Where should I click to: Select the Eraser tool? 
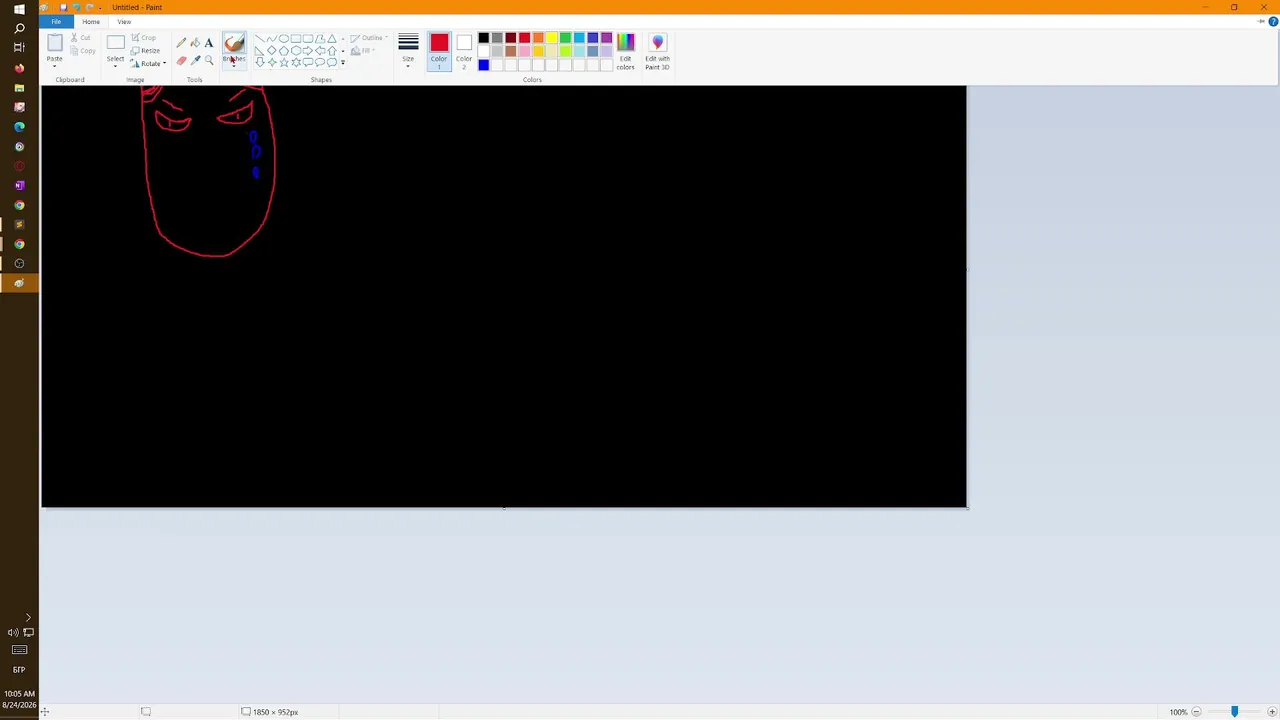tap(181, 60)
